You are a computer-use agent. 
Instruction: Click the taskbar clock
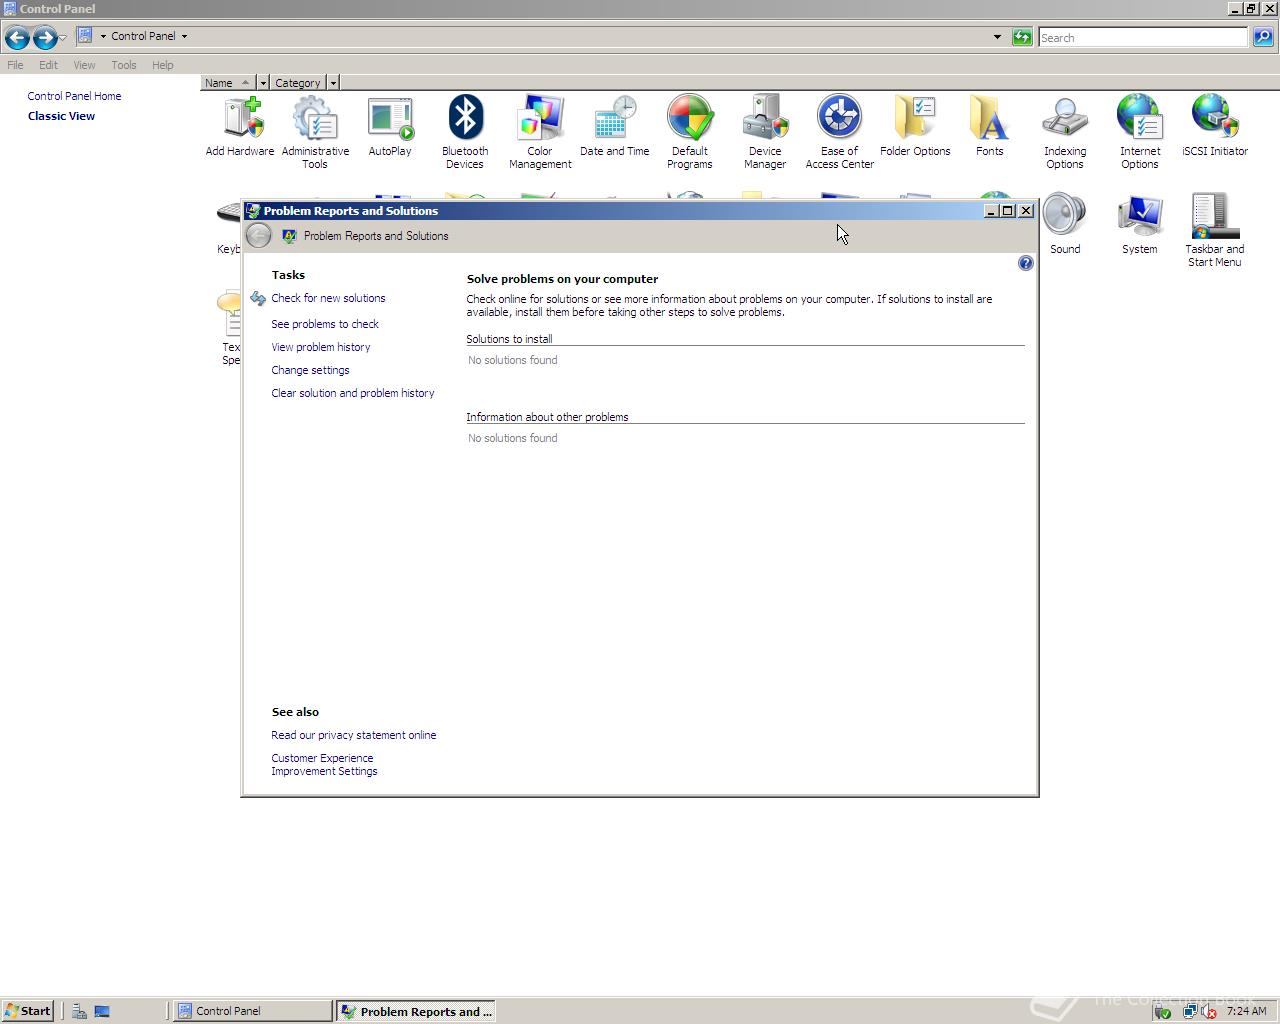pos(1246,1011)
